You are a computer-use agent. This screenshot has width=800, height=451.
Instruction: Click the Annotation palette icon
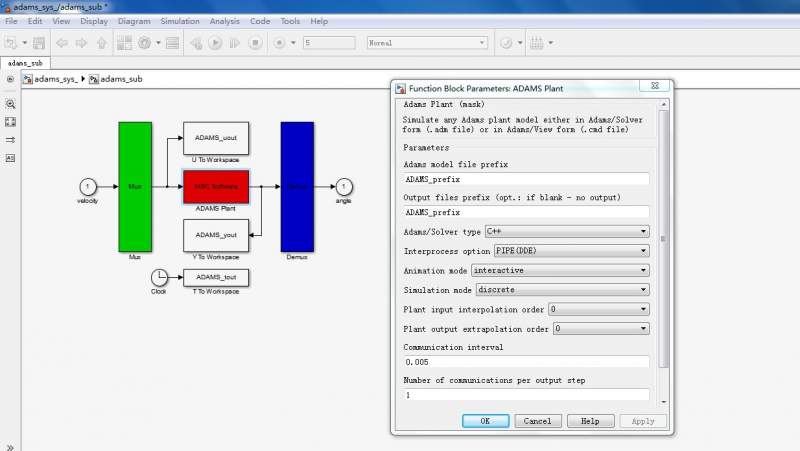click(x=10, y=158)
